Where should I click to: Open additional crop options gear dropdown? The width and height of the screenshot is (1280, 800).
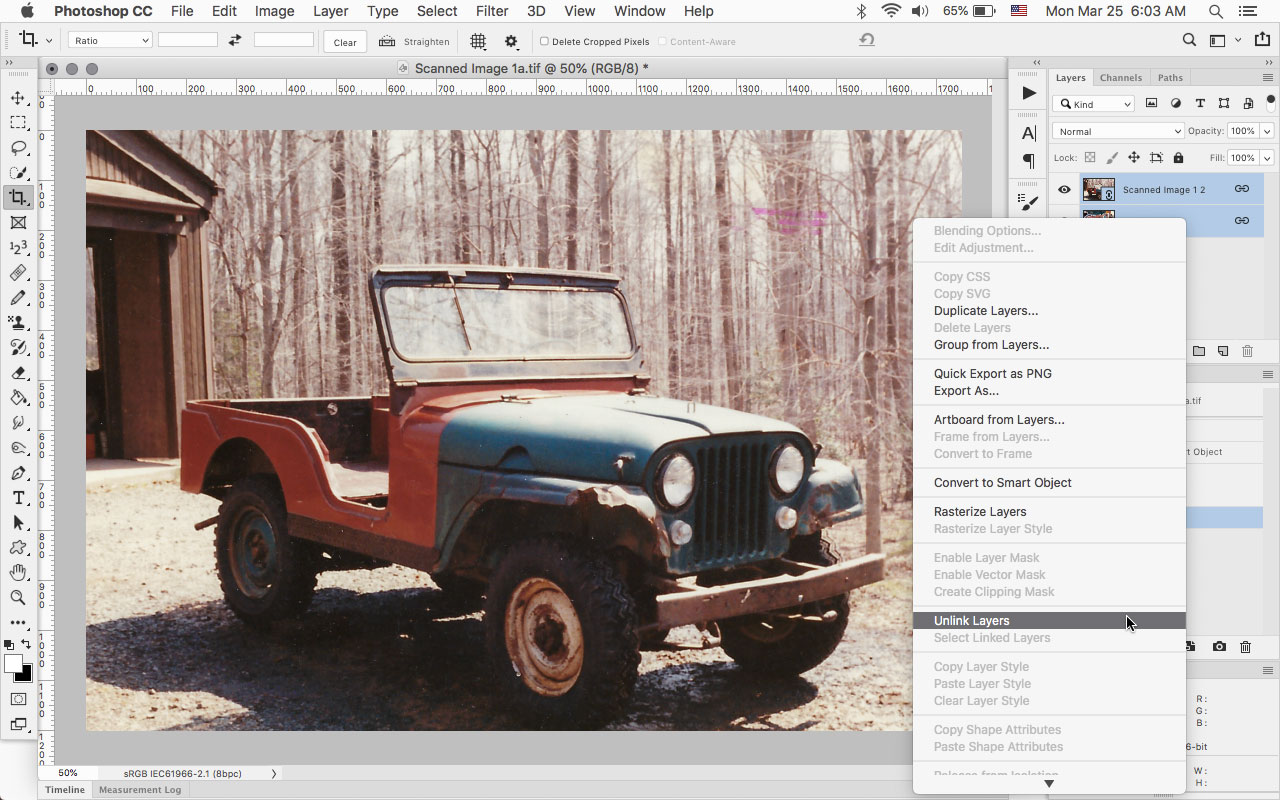[x=511, y=41]
